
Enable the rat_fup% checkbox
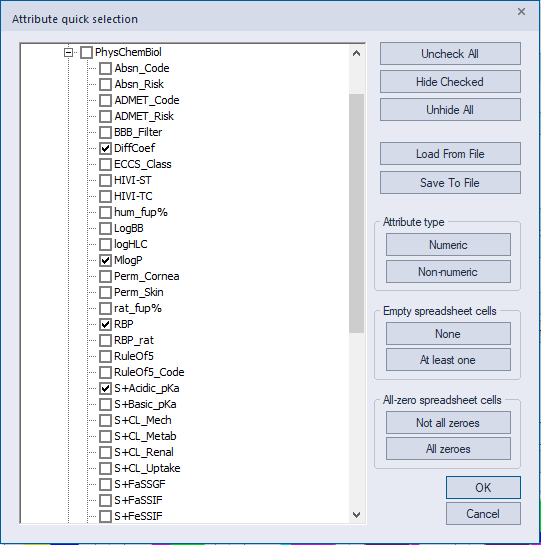coord(105,308)
